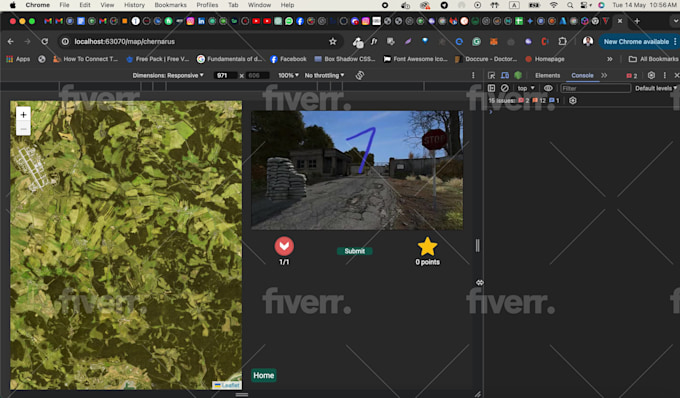Open the tab search dropdown arrow
The height and width of the screenshot is (398, 680).
click(x=675, y=21)
